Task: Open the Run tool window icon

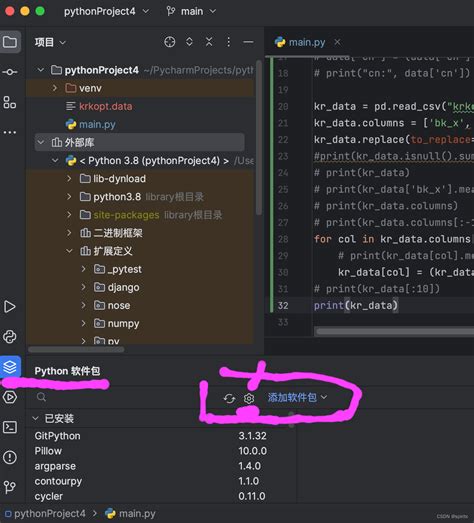Action: coord(10,307)
